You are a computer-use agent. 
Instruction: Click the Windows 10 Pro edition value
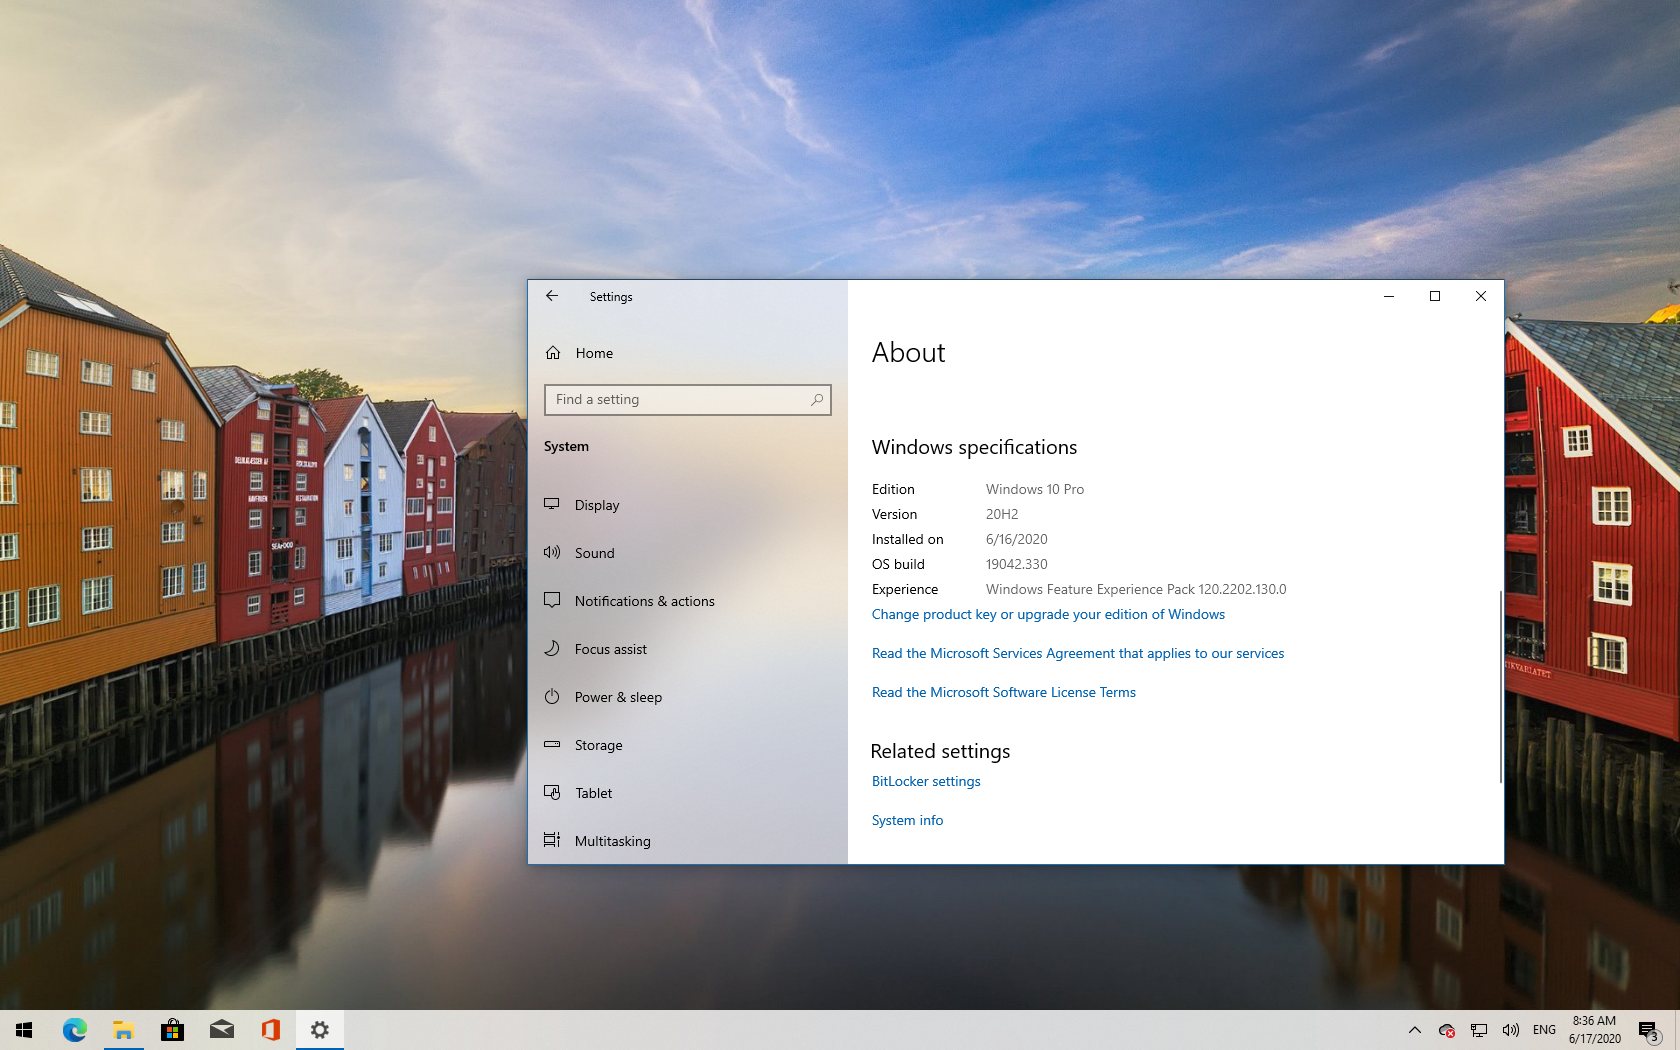coord(1035,489)
